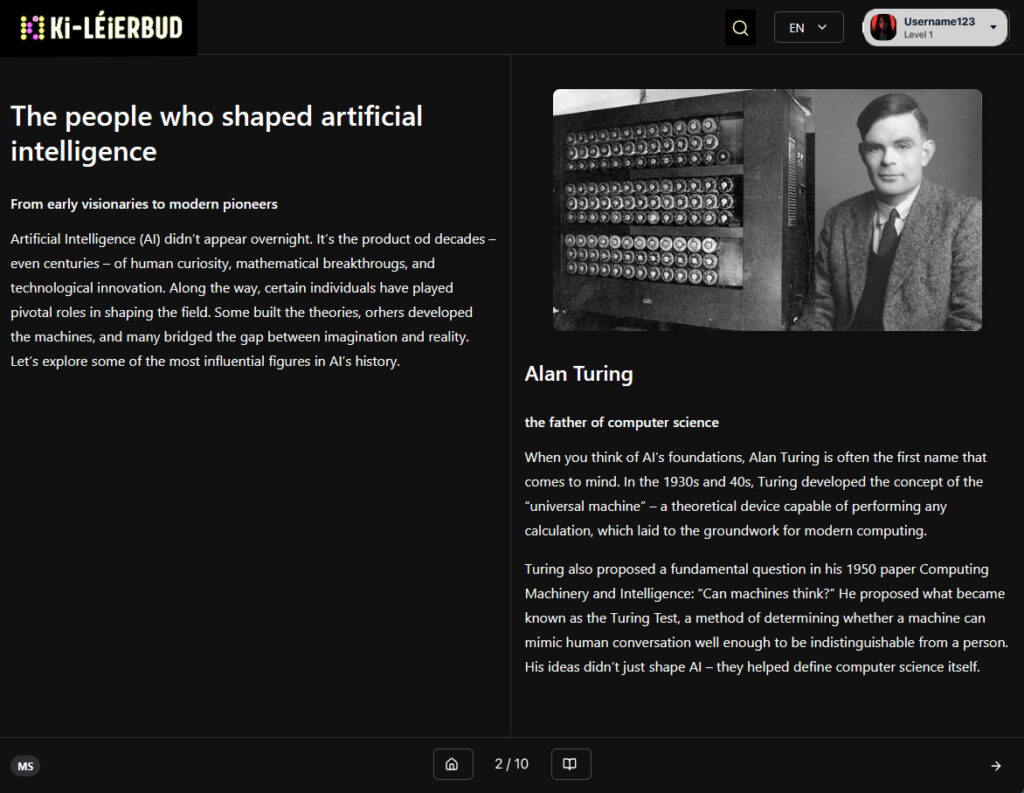Click the 2 / 10 page indicator
The height and width of the screenshot is (793, 1024).
coord(511,764)
